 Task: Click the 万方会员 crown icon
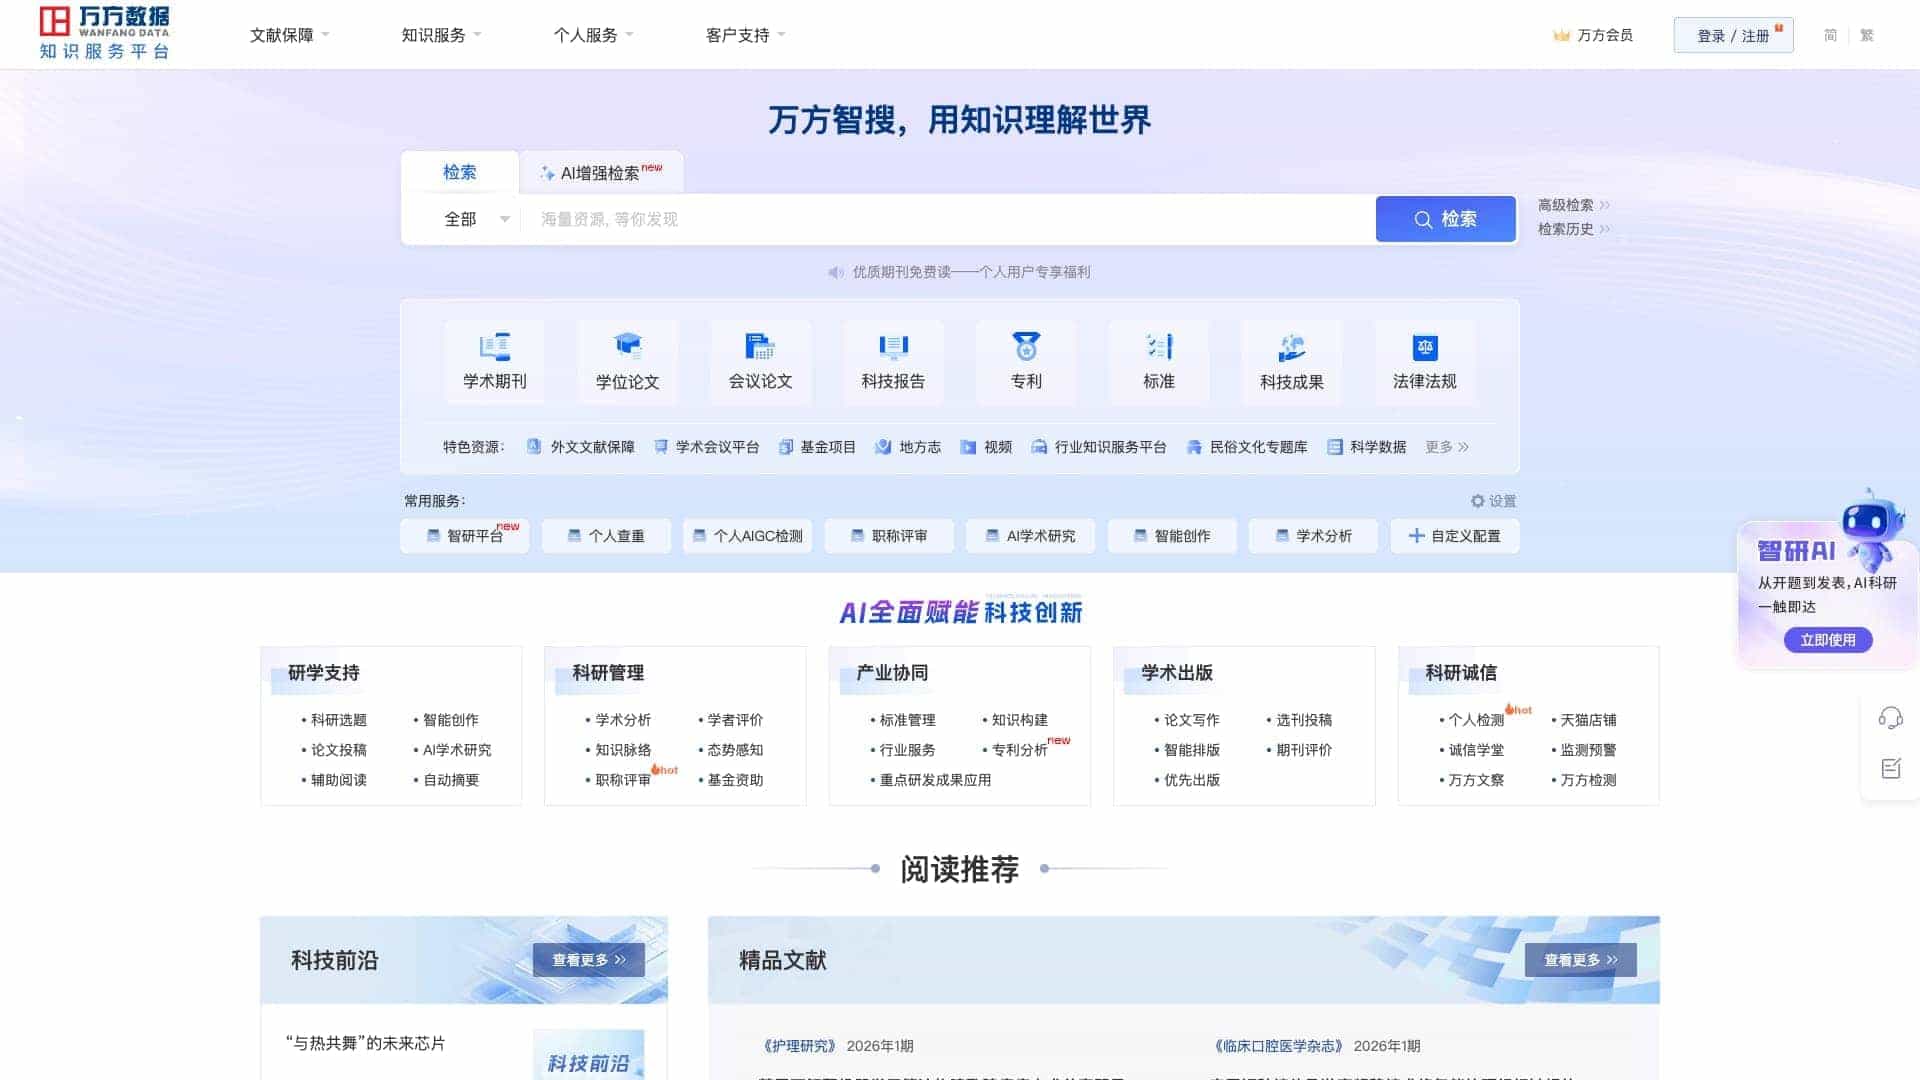click(1561, 35)
